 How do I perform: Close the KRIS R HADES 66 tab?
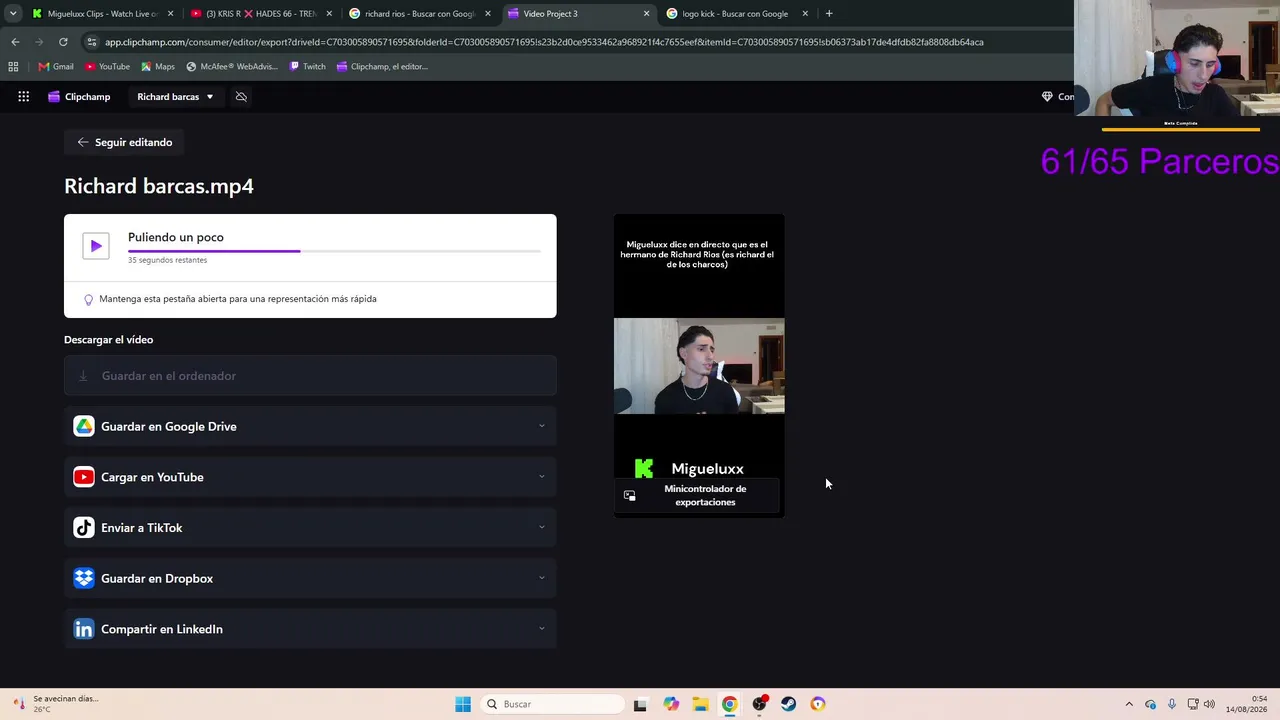pos(329,14)
